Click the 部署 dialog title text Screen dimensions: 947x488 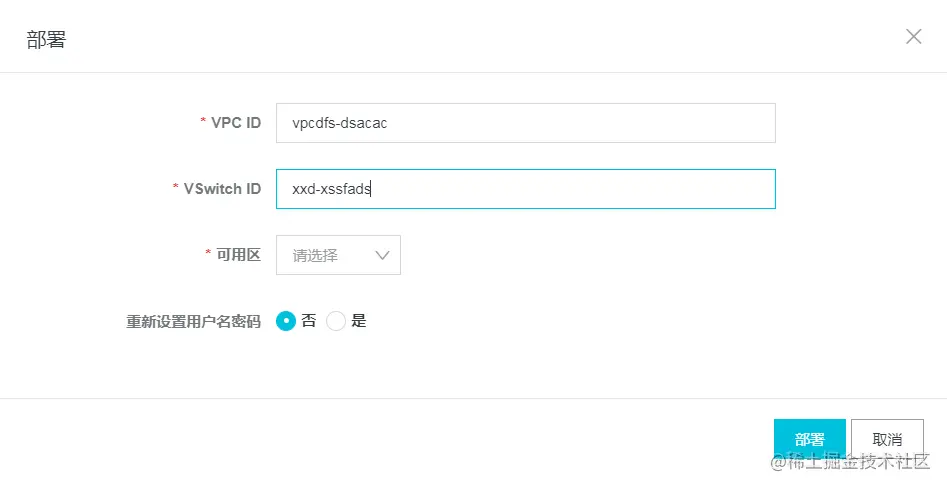coord(46,39)
